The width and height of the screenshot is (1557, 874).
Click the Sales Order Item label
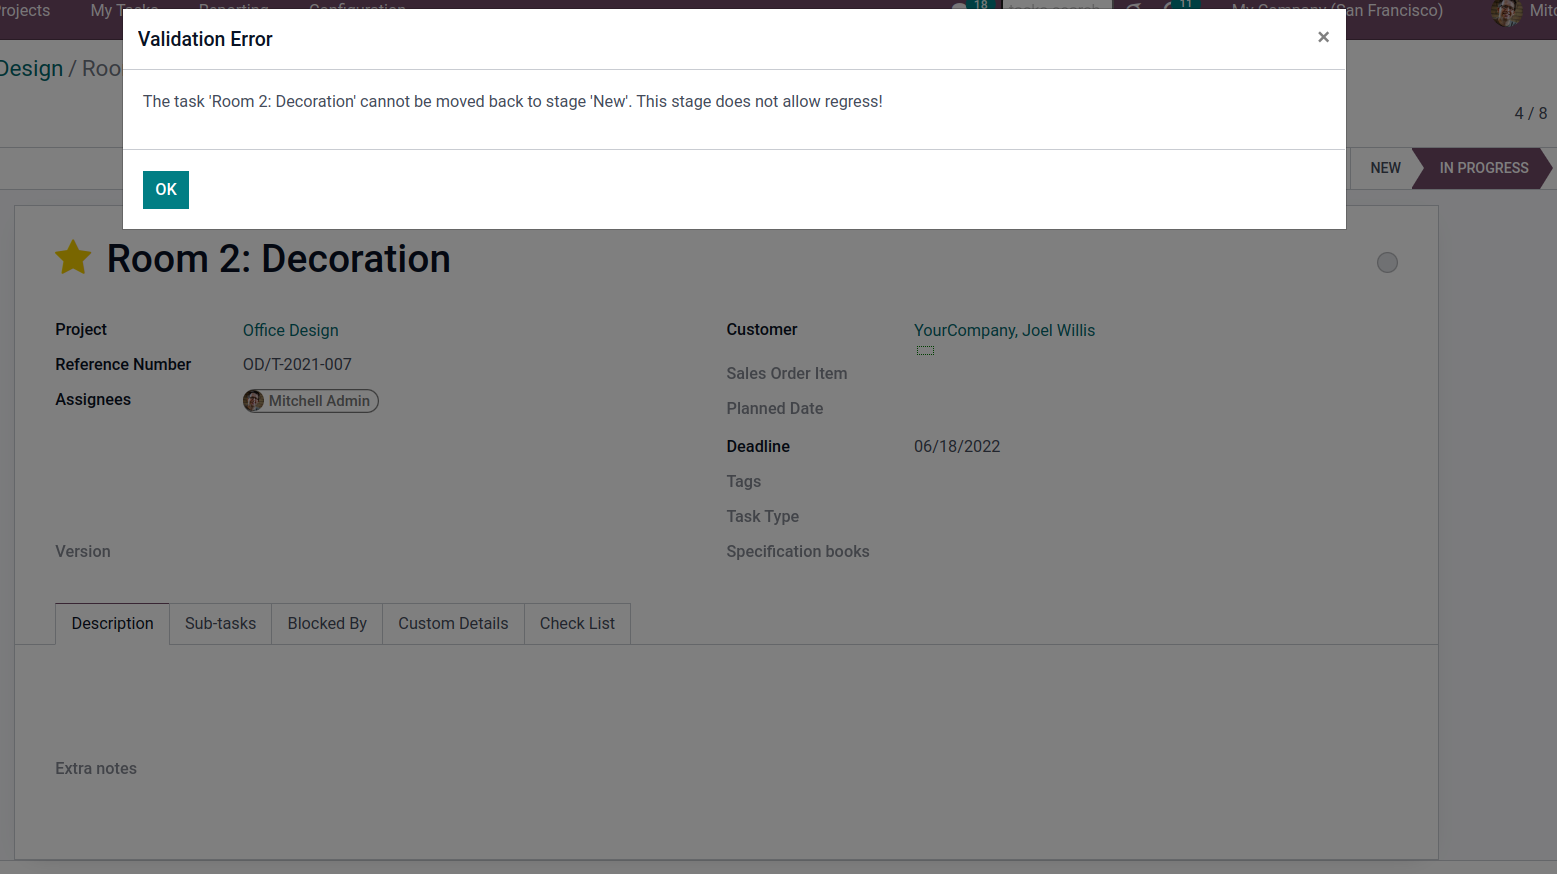click(787, 373)
